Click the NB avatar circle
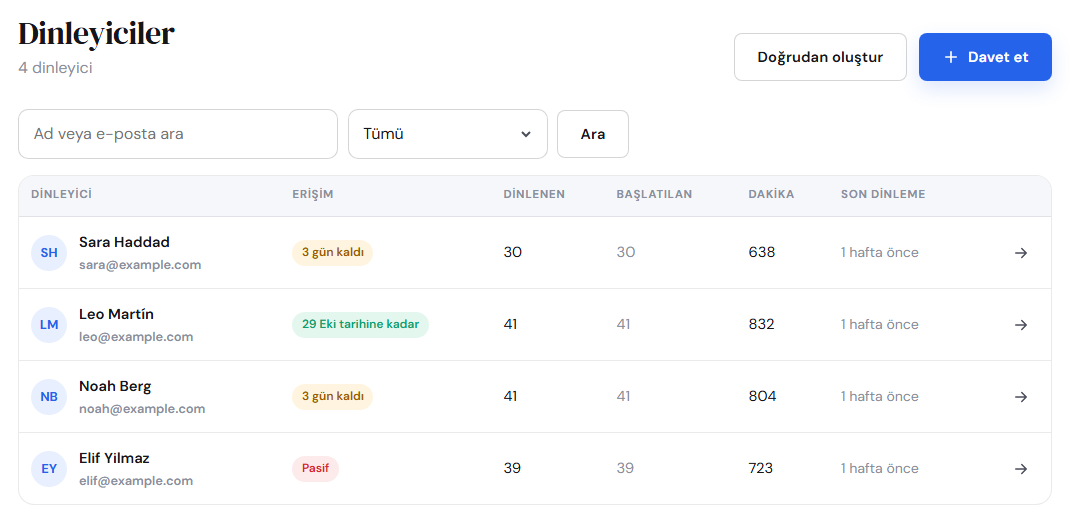1070x530 pixels. [x=49, y=397]
